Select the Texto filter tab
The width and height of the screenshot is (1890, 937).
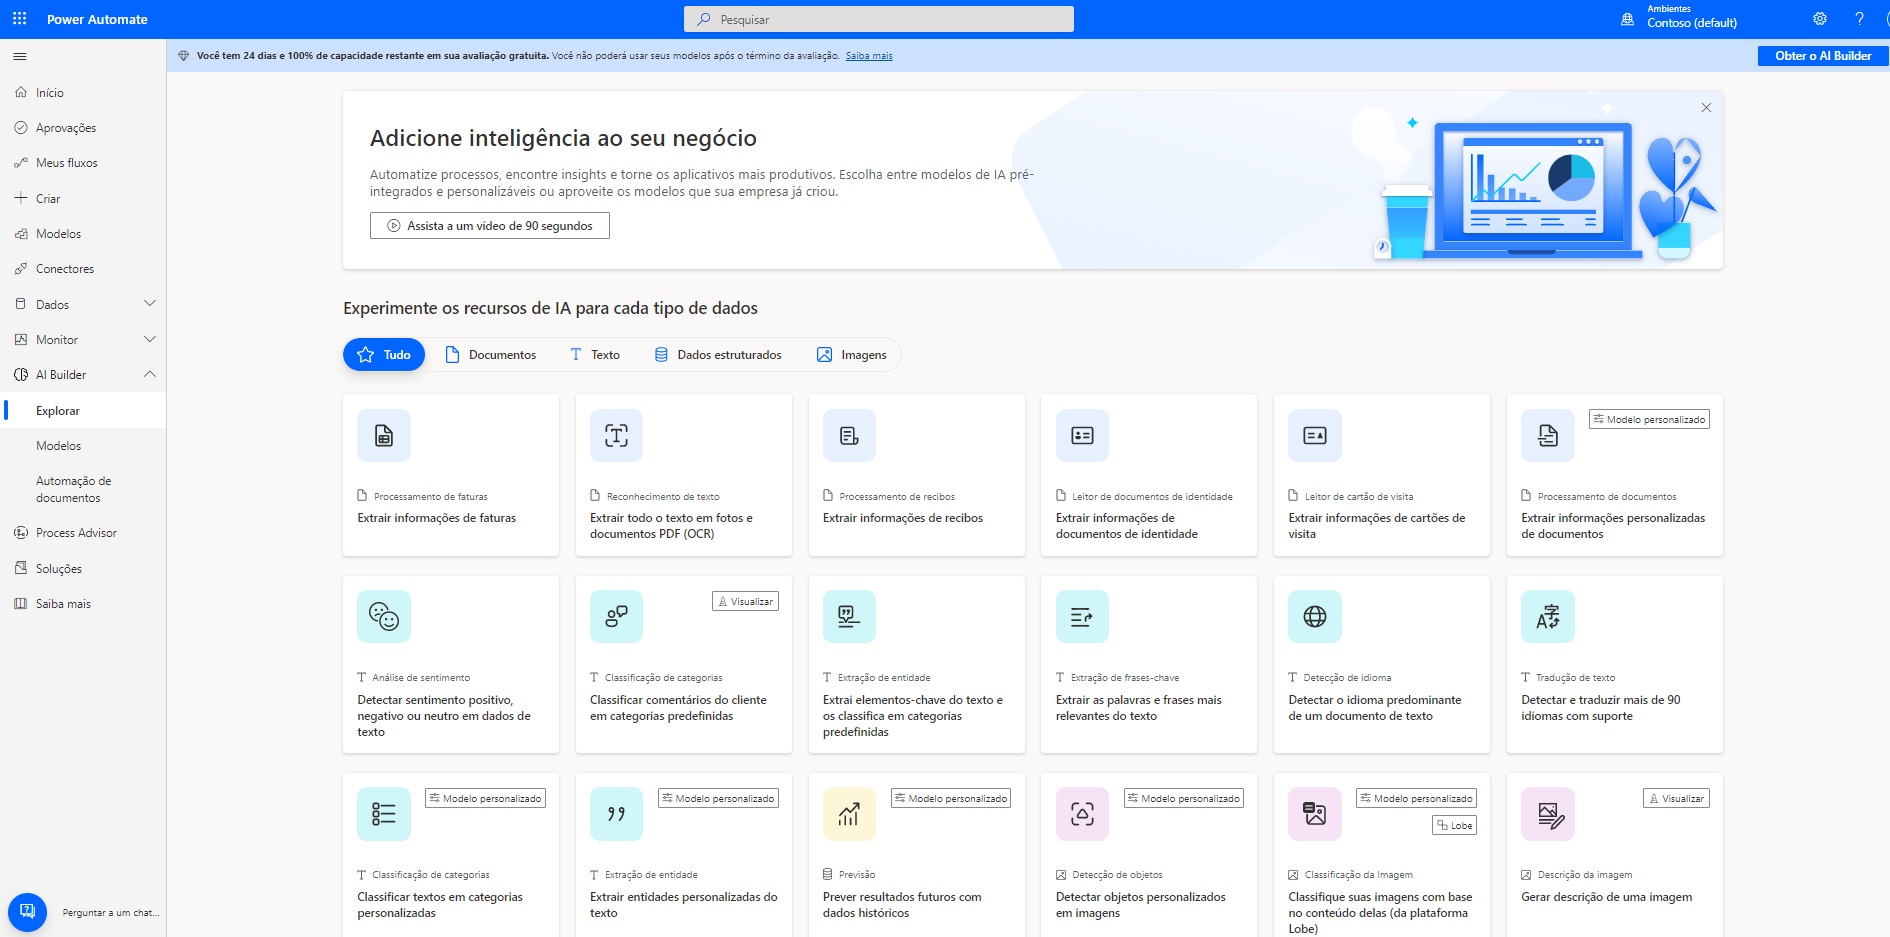595,355
